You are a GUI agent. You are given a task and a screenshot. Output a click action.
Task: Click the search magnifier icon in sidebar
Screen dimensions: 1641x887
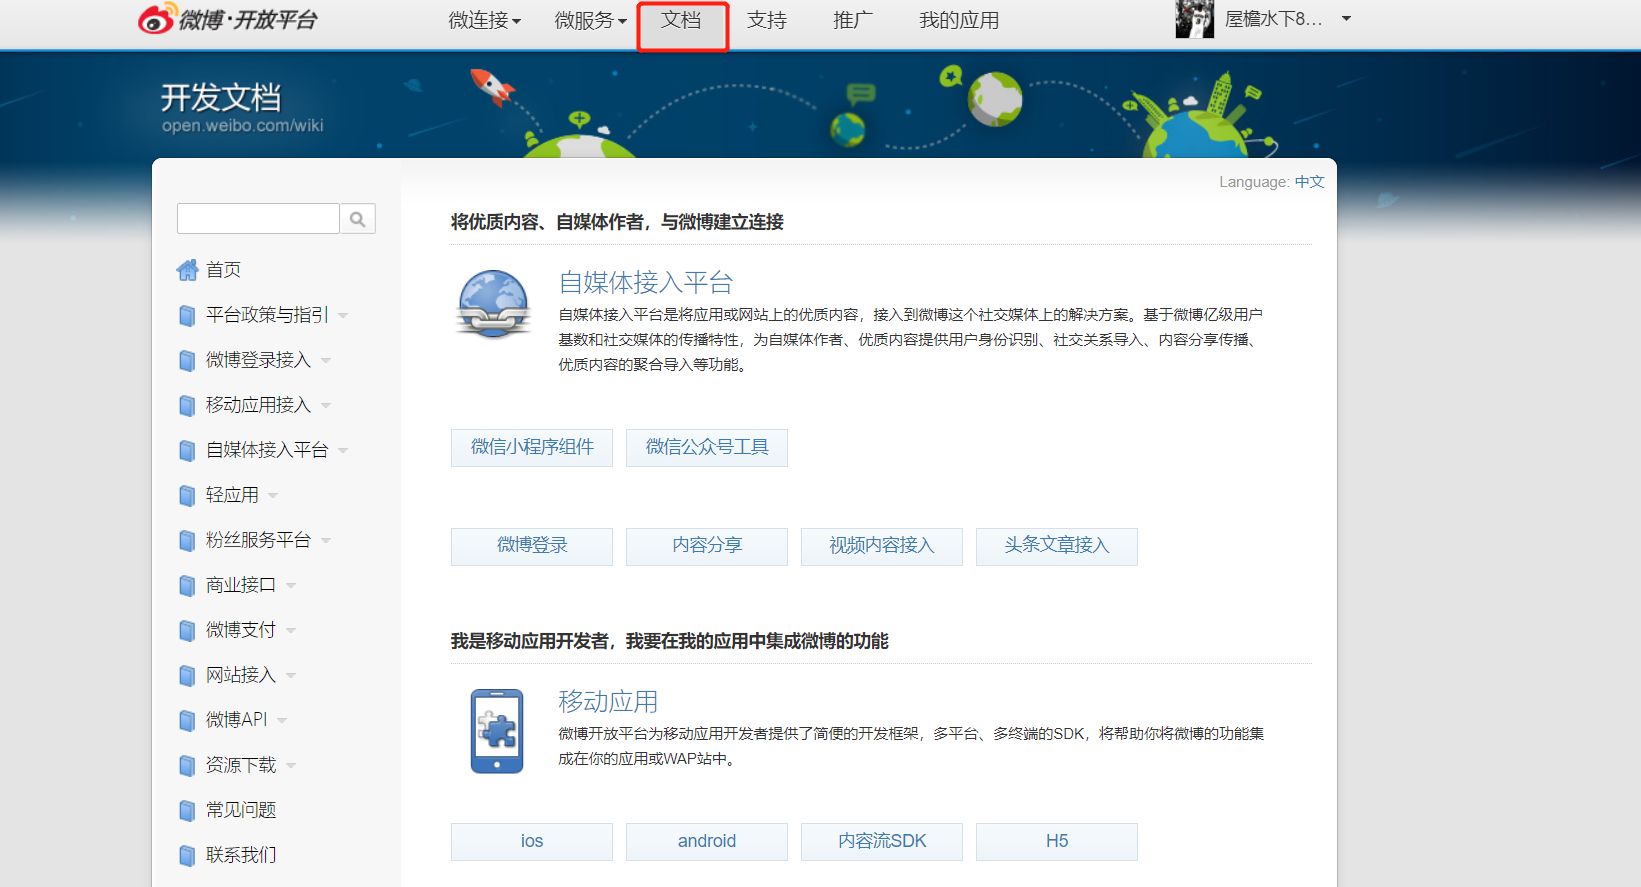click(x=358, y=219)
